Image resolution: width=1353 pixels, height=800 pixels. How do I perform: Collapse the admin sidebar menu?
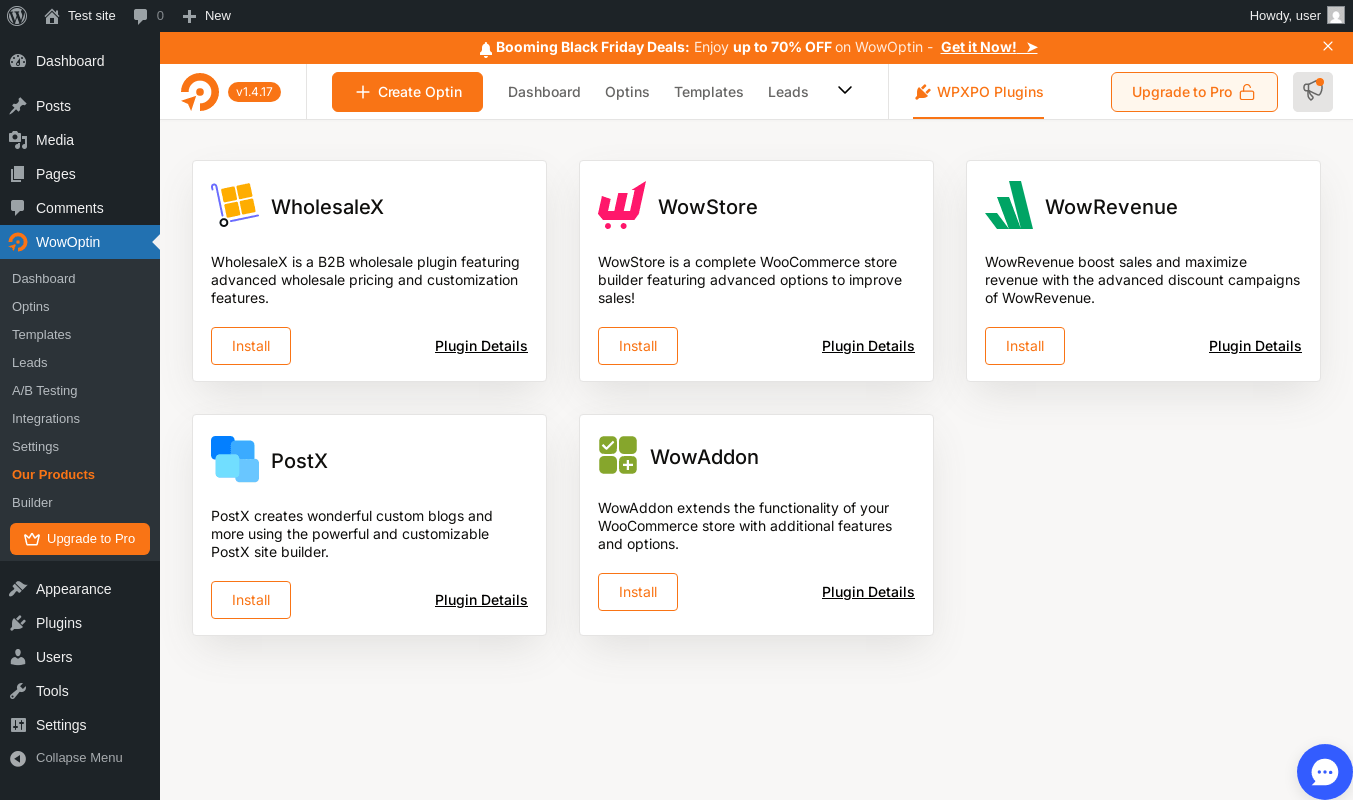(x=80, y=758)
